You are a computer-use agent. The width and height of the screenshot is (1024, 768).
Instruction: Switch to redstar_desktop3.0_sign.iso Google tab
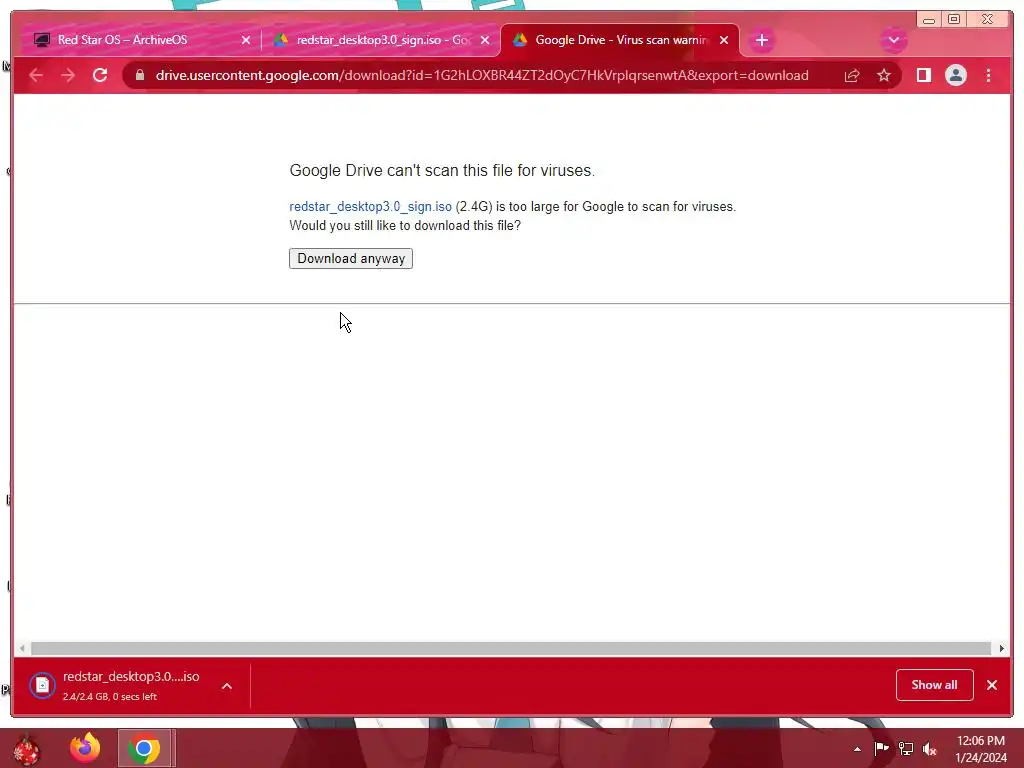pyautogui.click(x=381, y=40)
